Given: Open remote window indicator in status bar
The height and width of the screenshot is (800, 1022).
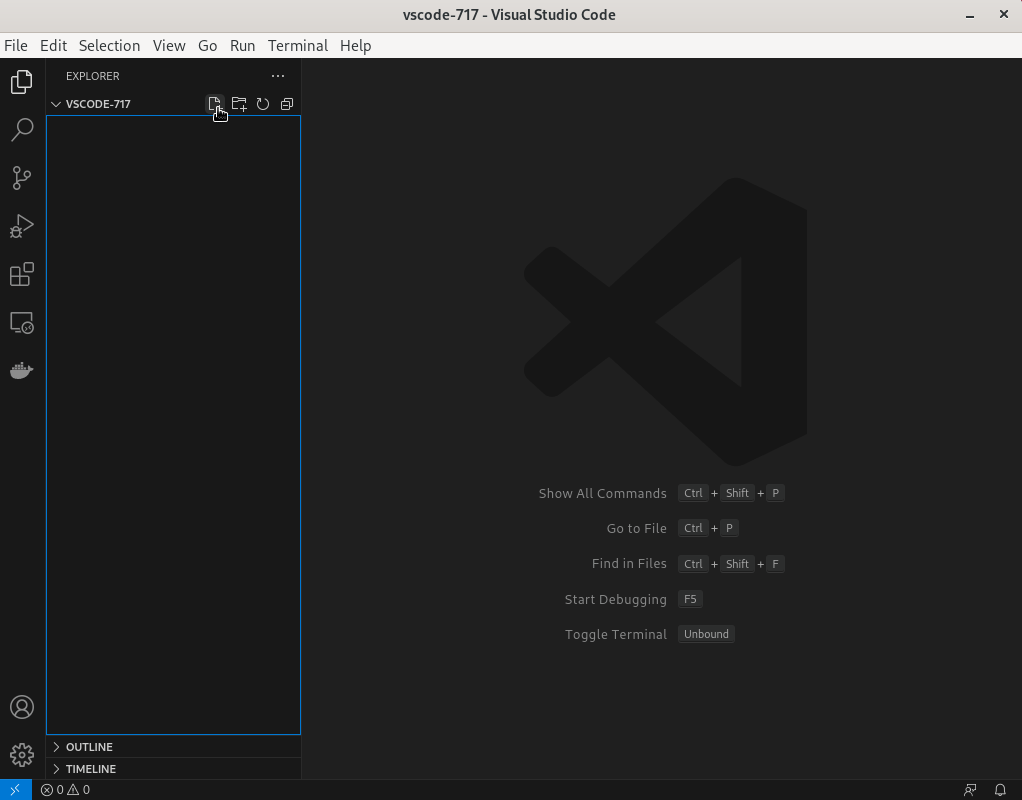Looking at the screenshot, I should click(x=16, y=790).
